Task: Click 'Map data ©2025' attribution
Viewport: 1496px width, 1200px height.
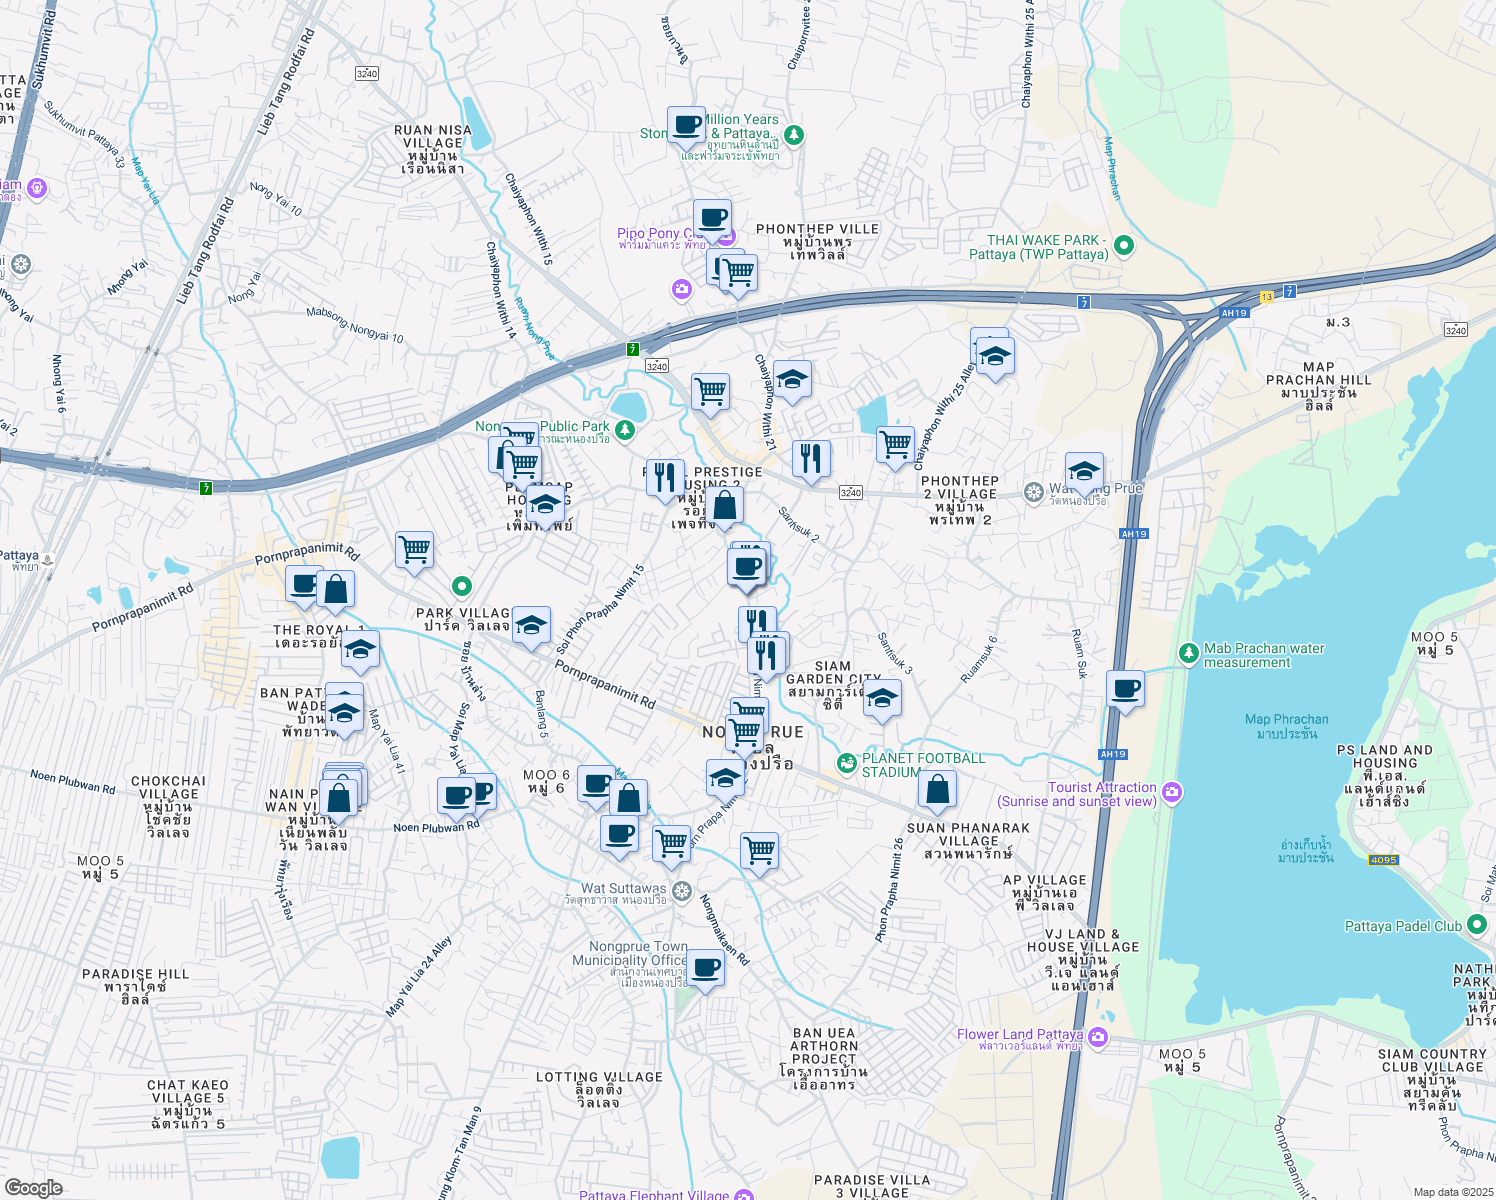Action: [x=1453, y=1192]
